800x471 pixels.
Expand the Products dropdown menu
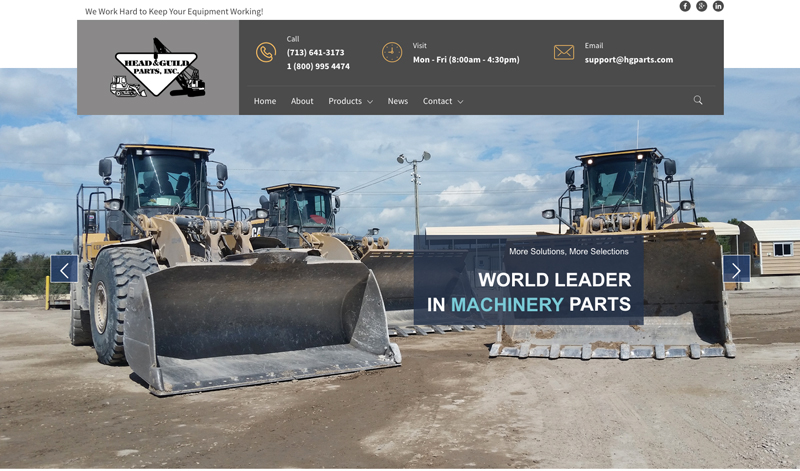(345, 101)
